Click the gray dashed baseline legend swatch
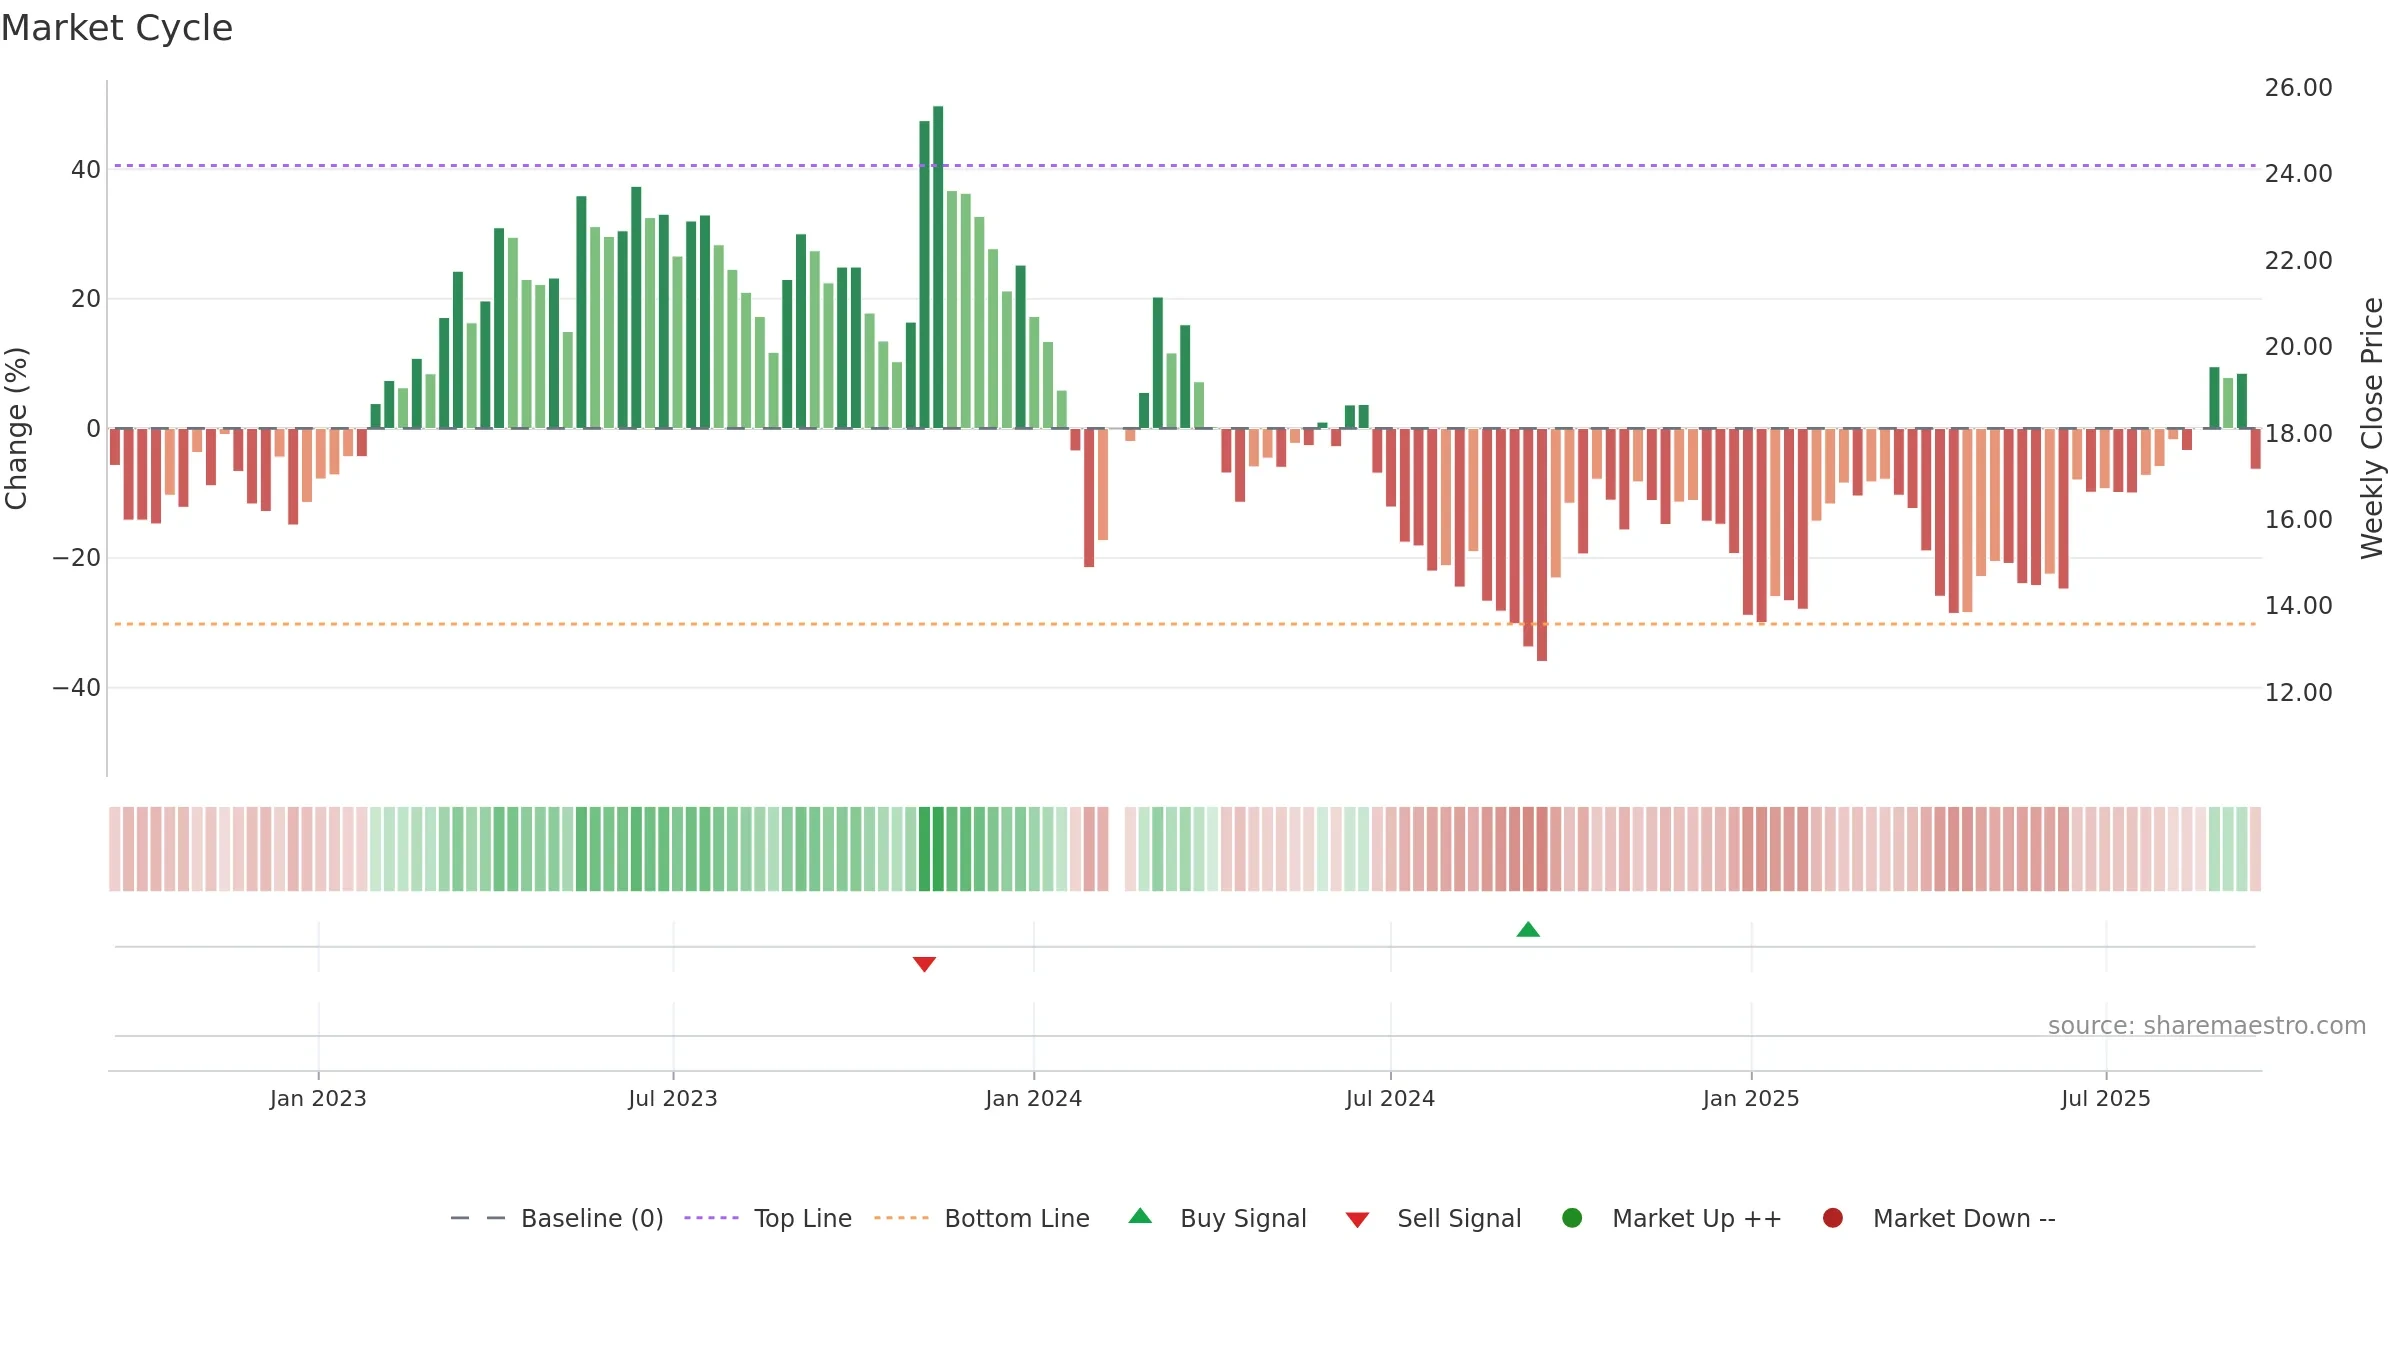 (478, 1218)
